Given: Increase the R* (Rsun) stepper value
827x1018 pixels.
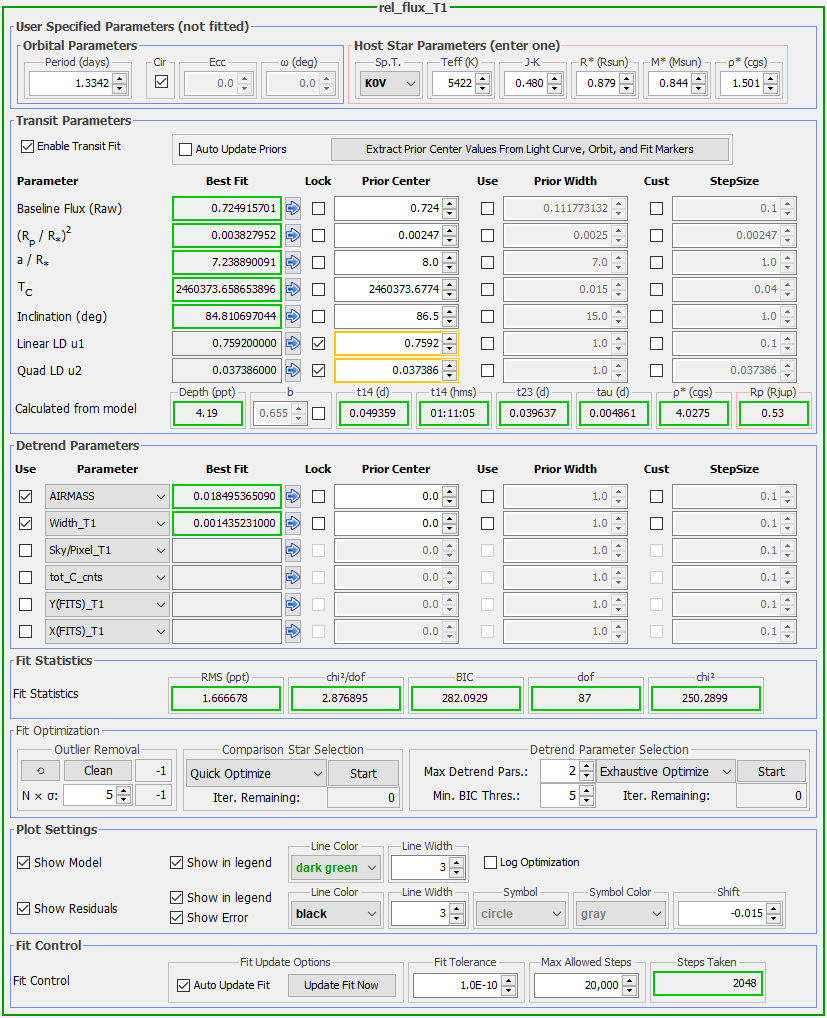Looking at the screenshot, I should point(626,78).
